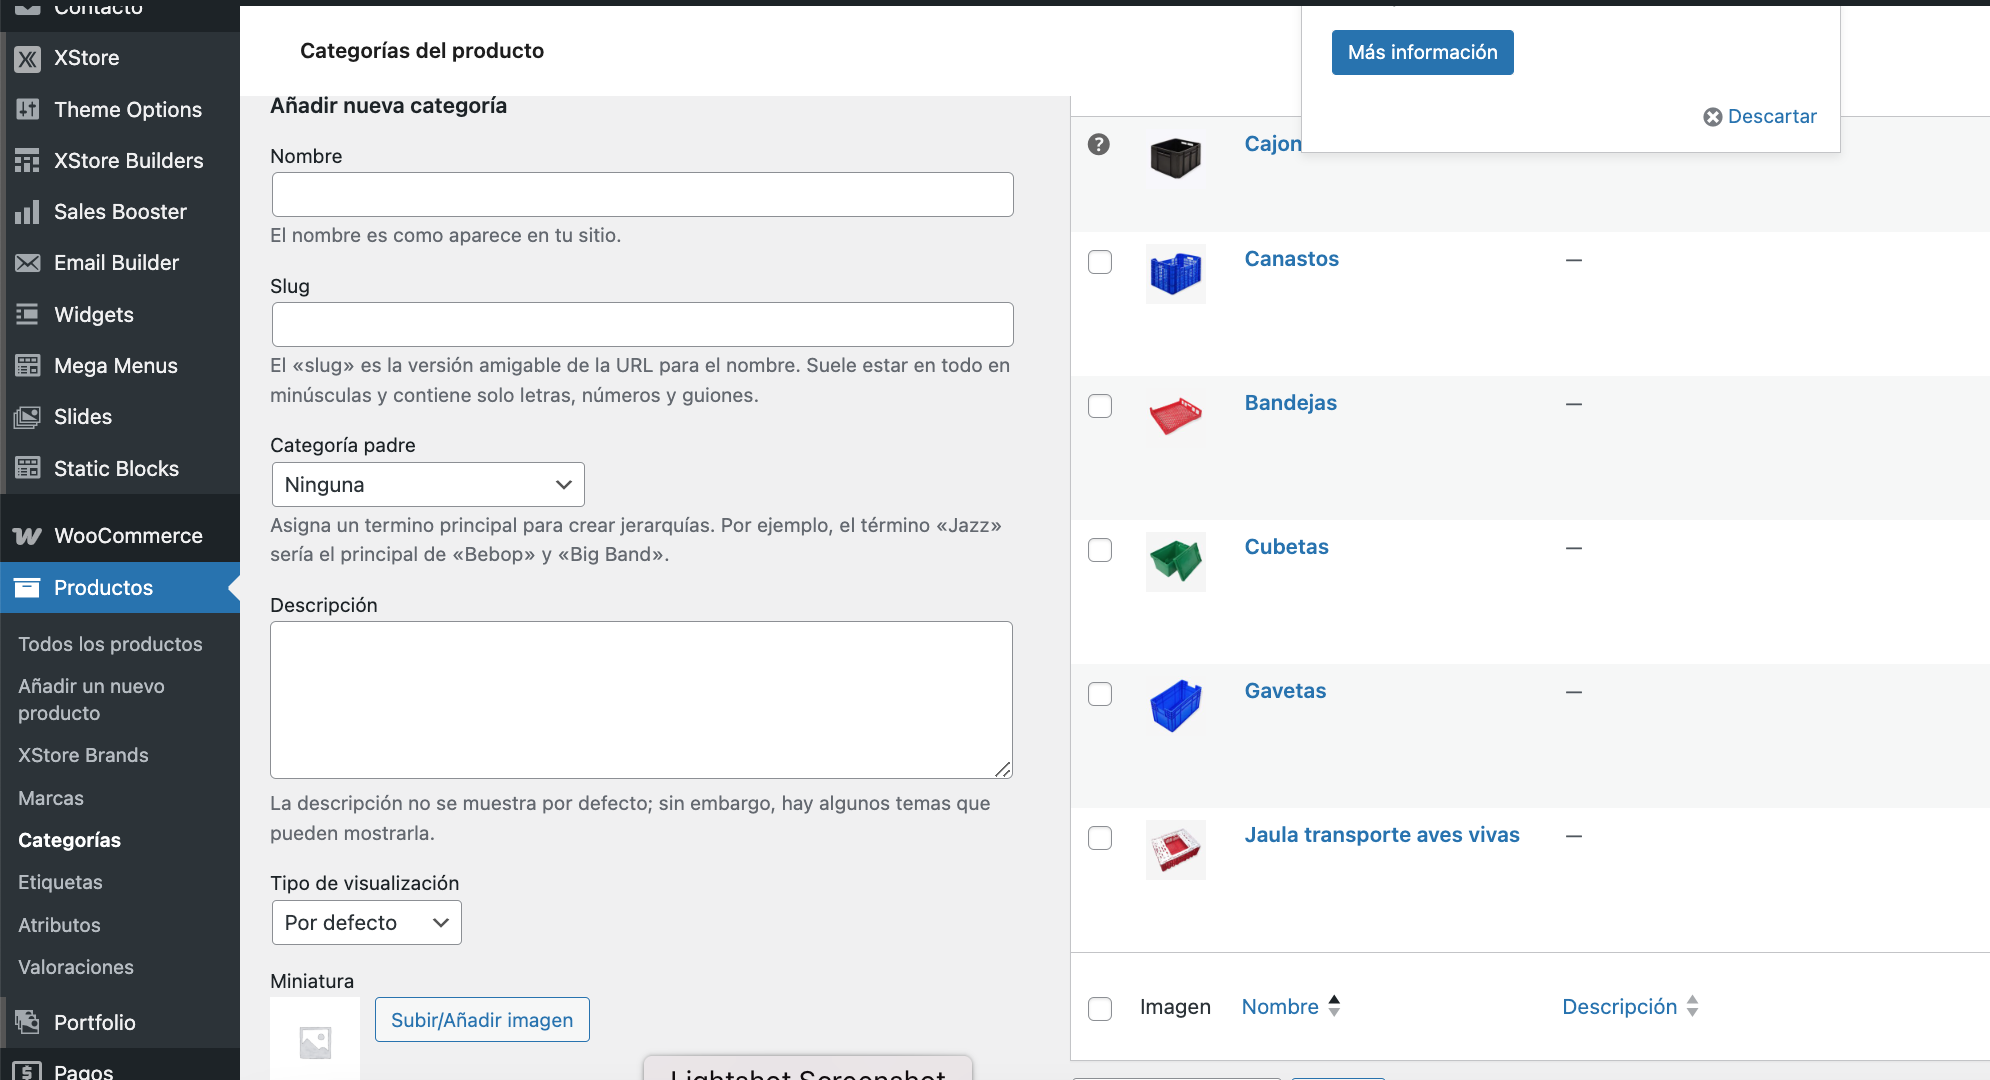Click into the Nombre text field

click(643, 194)
